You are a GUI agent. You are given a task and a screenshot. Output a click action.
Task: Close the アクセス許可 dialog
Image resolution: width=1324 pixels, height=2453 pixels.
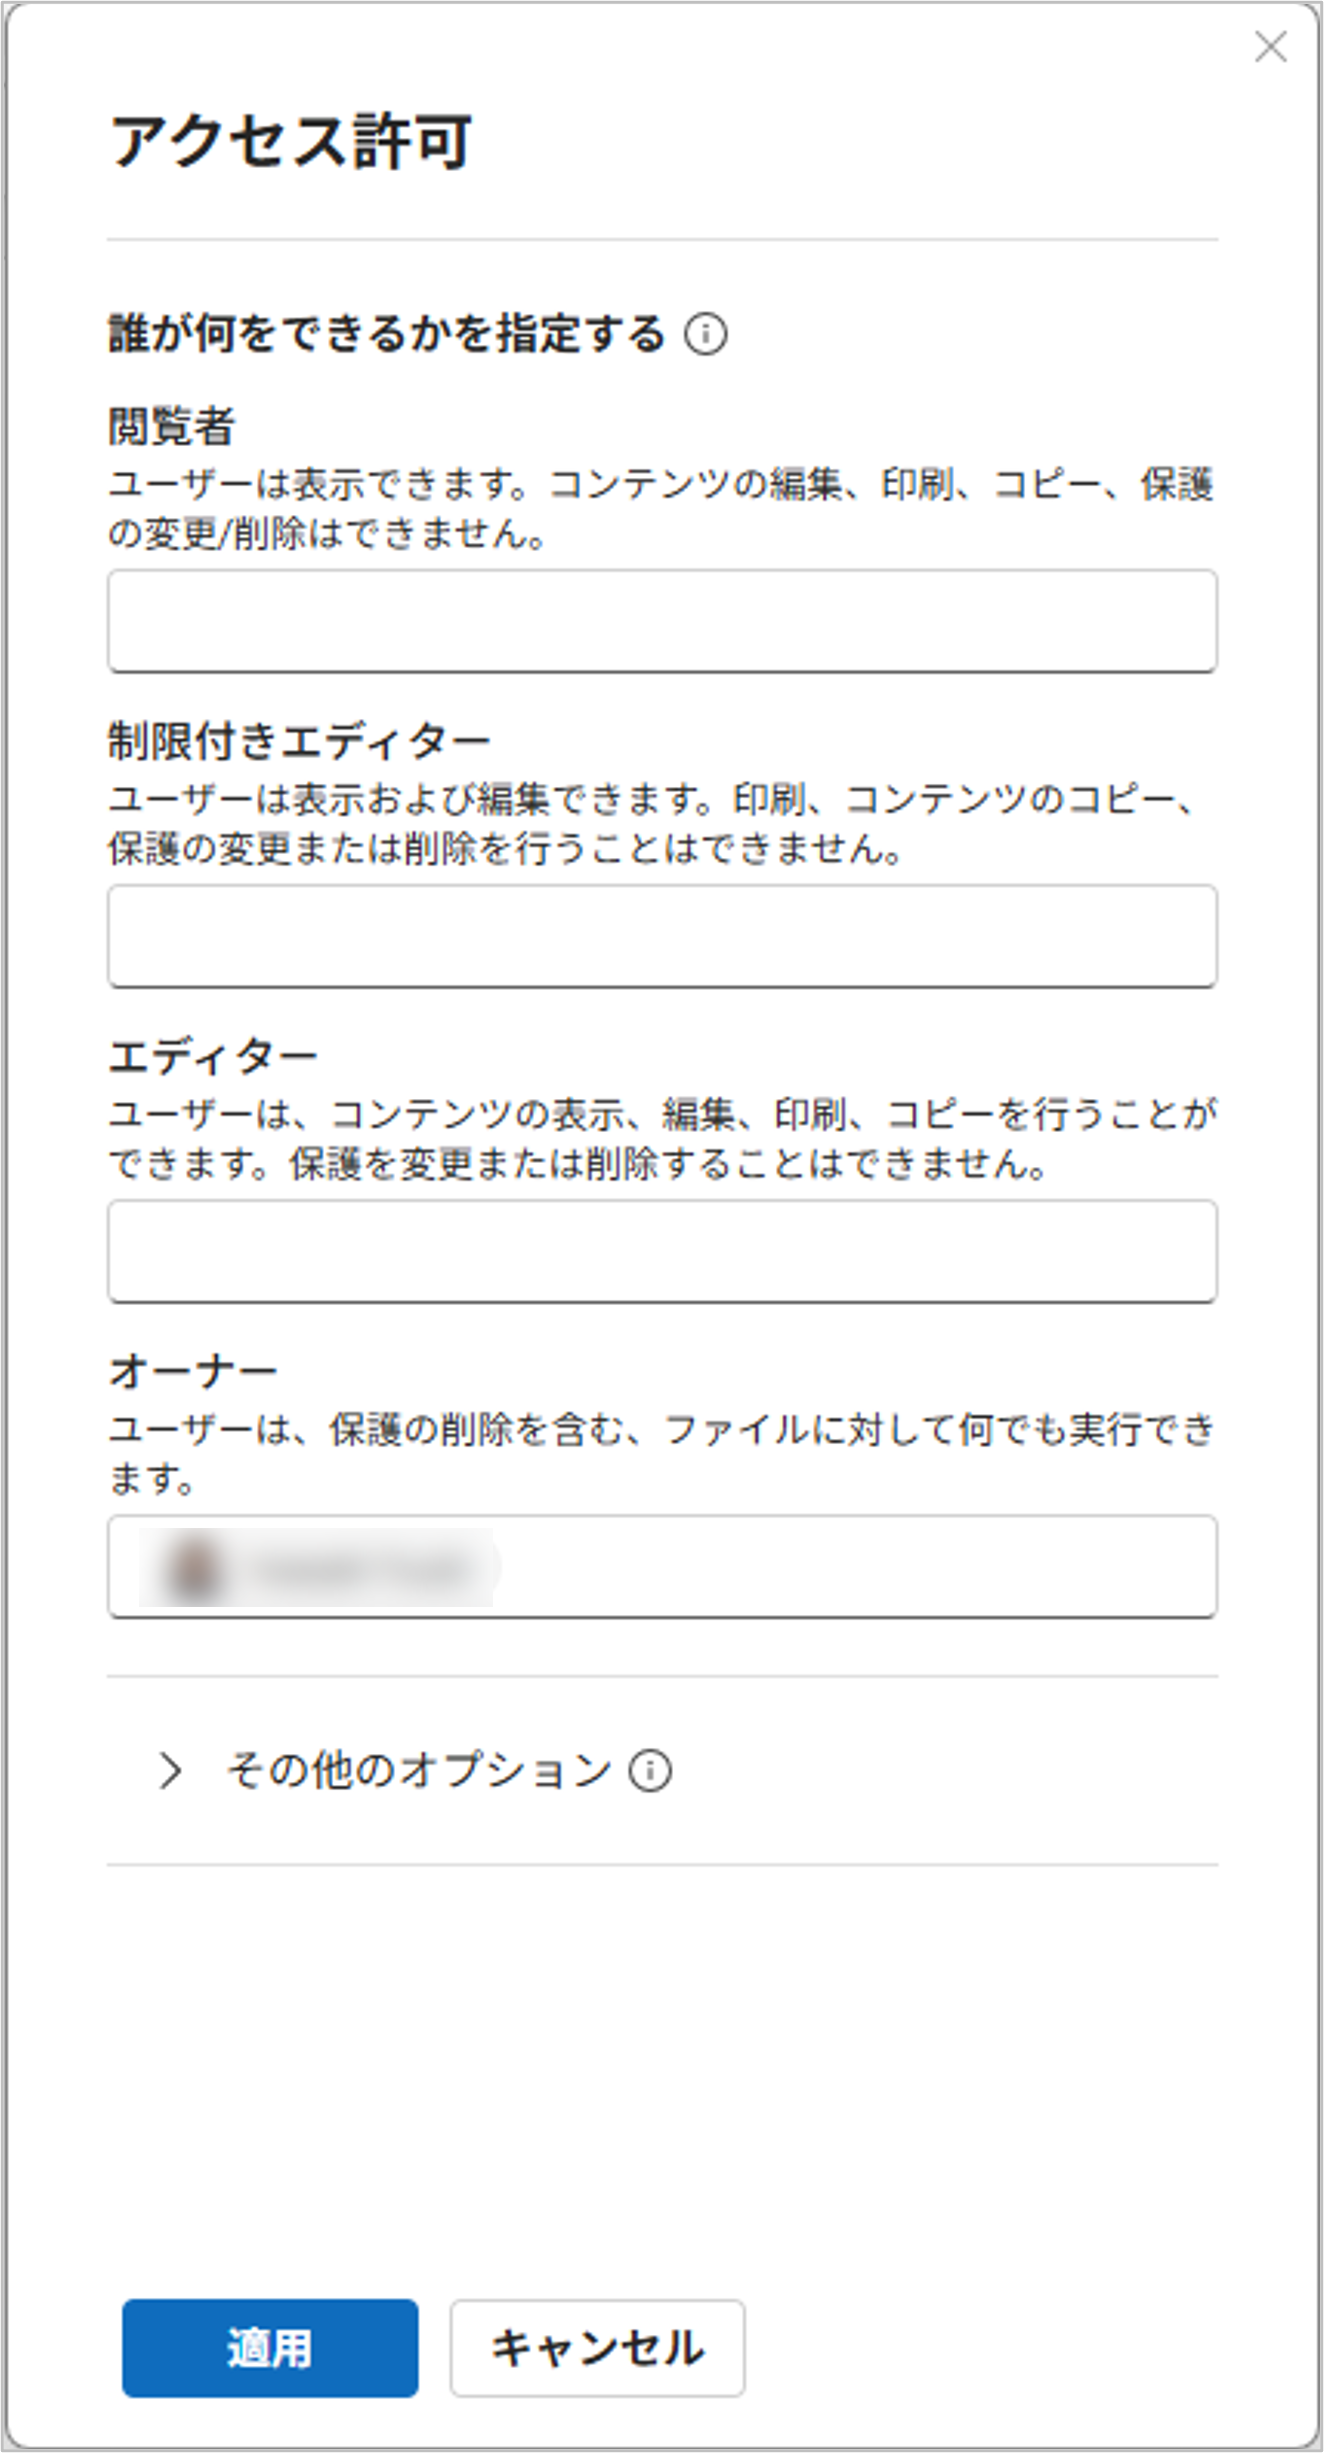pyautogui.click(x=1270, y=46)
